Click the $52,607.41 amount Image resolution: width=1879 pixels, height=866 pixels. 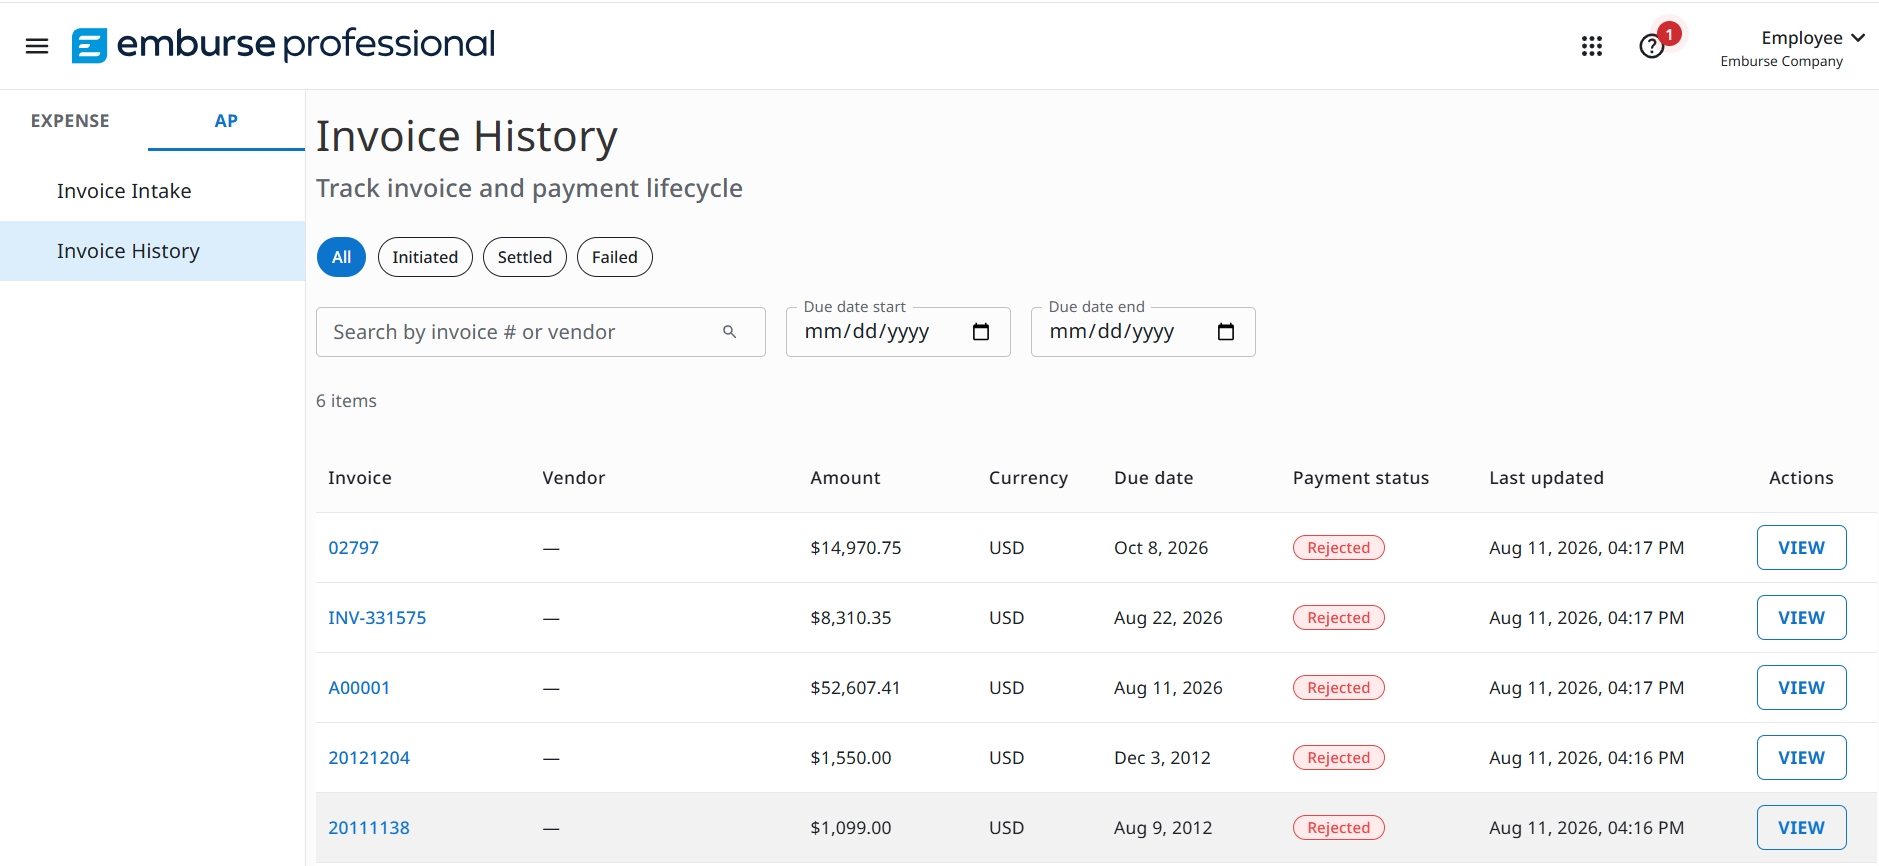point(855,688)
